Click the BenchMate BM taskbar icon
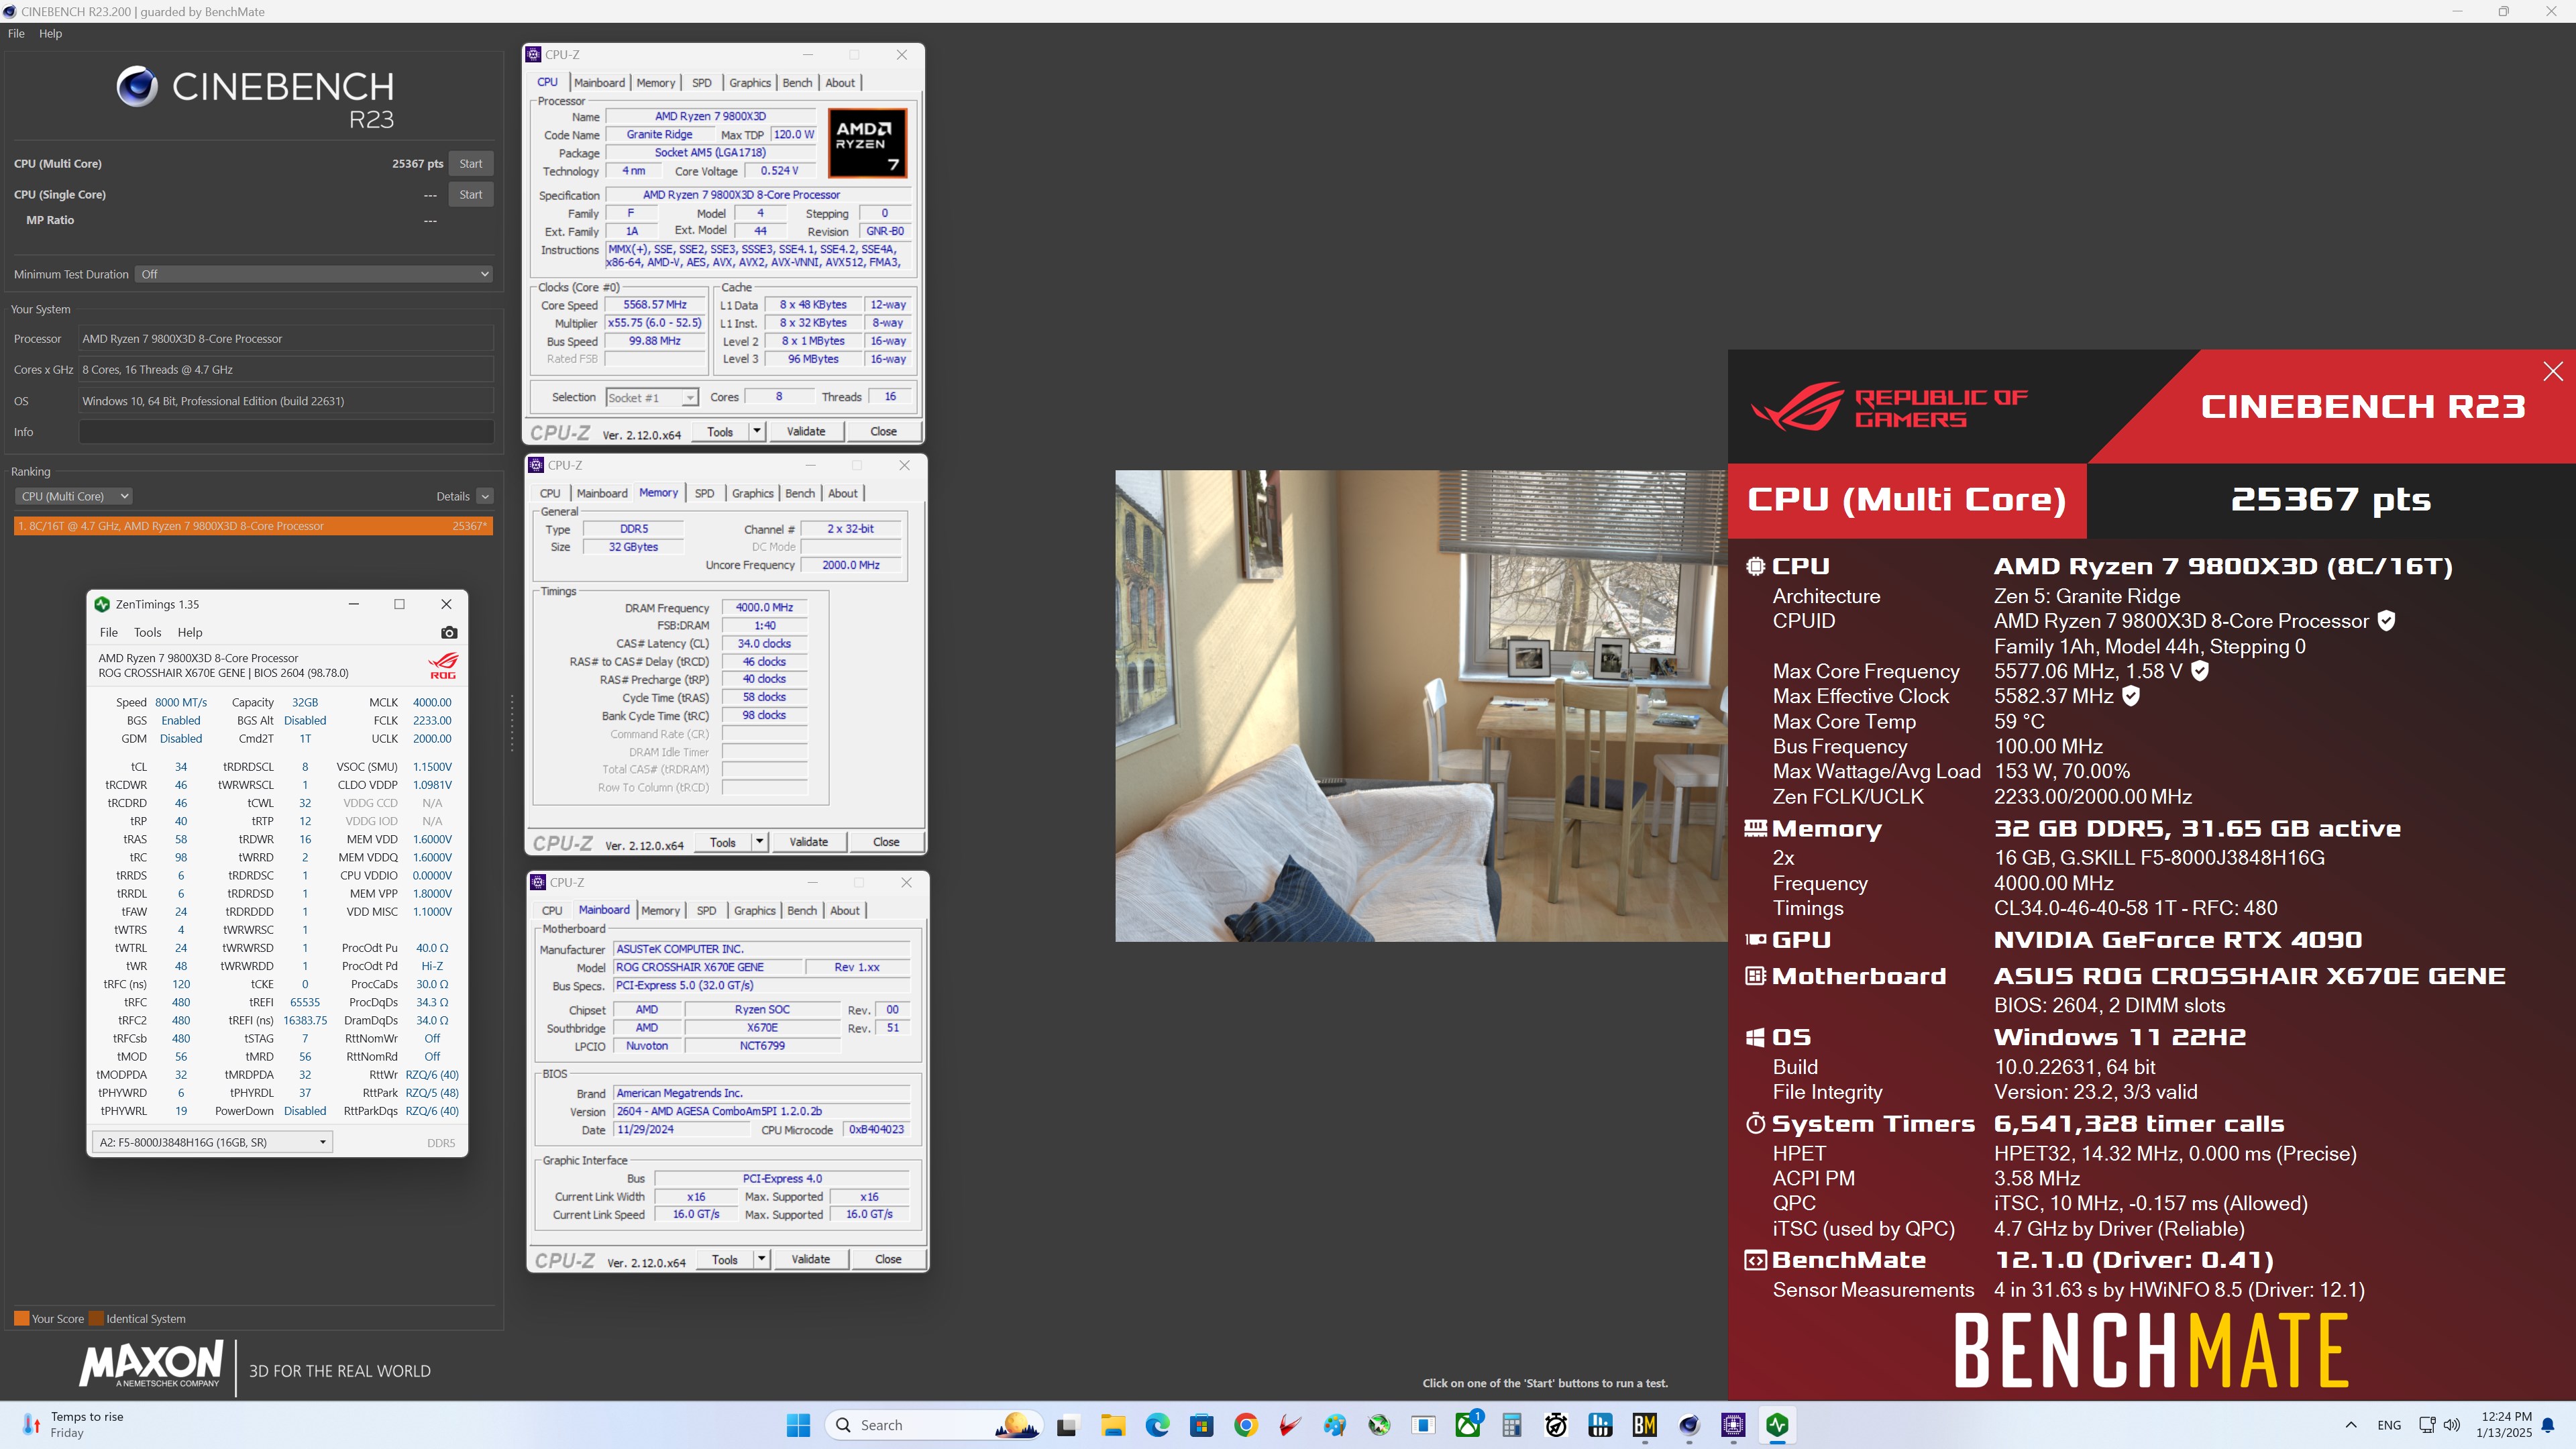Screen dimensions: 2576x1449 pyautogui.click(x=1644, y=1425)
